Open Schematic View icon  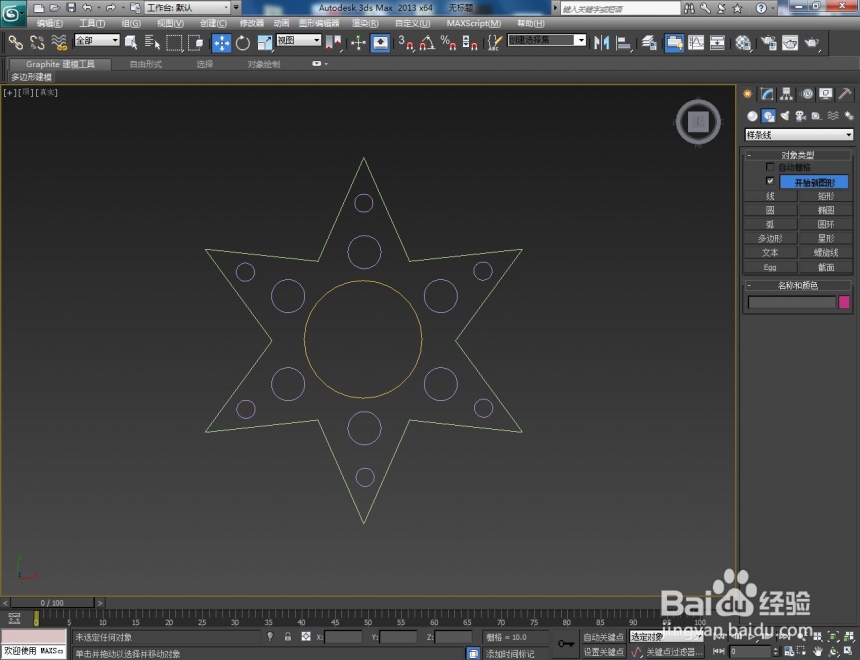pos(717,42)
